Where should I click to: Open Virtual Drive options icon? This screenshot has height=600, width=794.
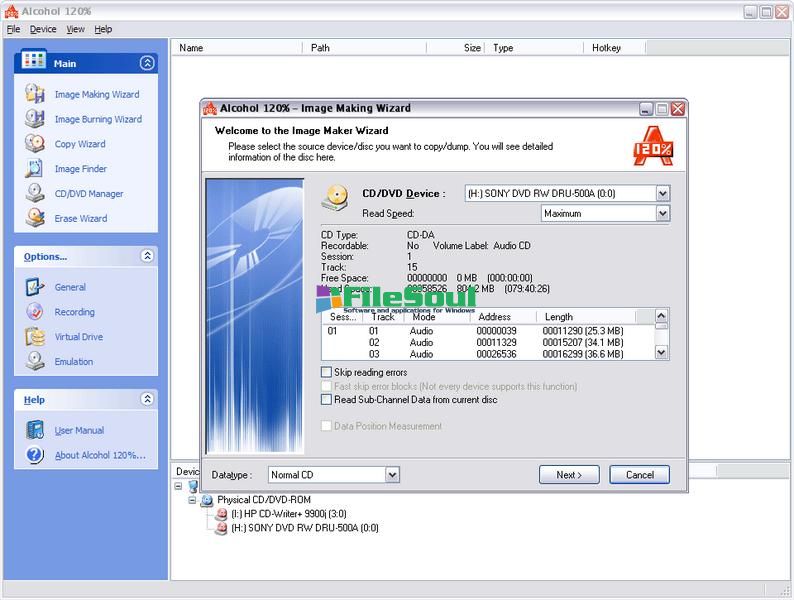(35, 337)
